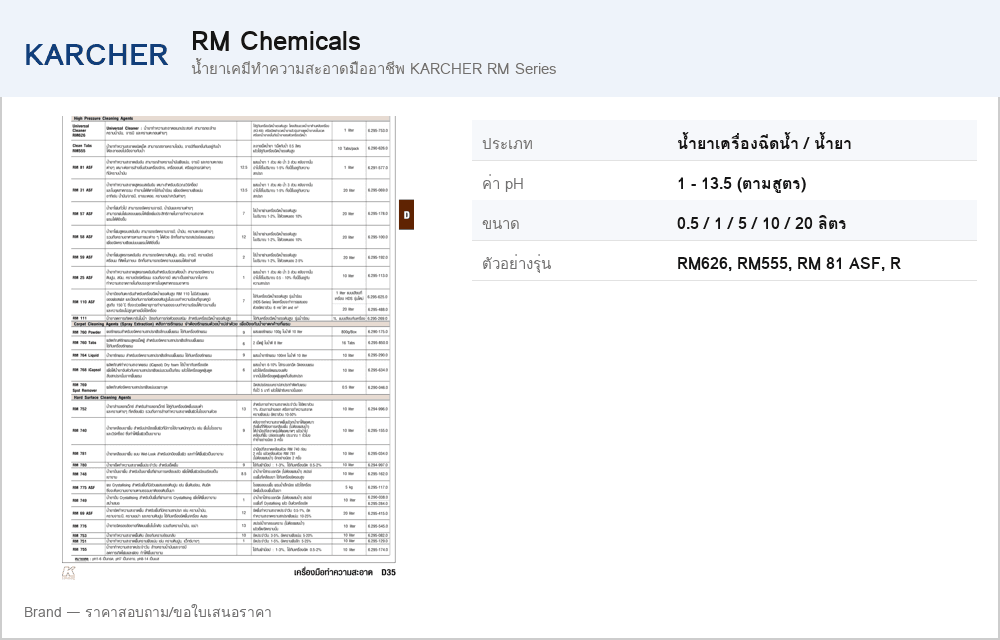Screen dimensions: 1000x640
Task: Click the Brand — ราคาสอบถาม/ขอใบเสนอราคา footer text
Action: [148, 612]
